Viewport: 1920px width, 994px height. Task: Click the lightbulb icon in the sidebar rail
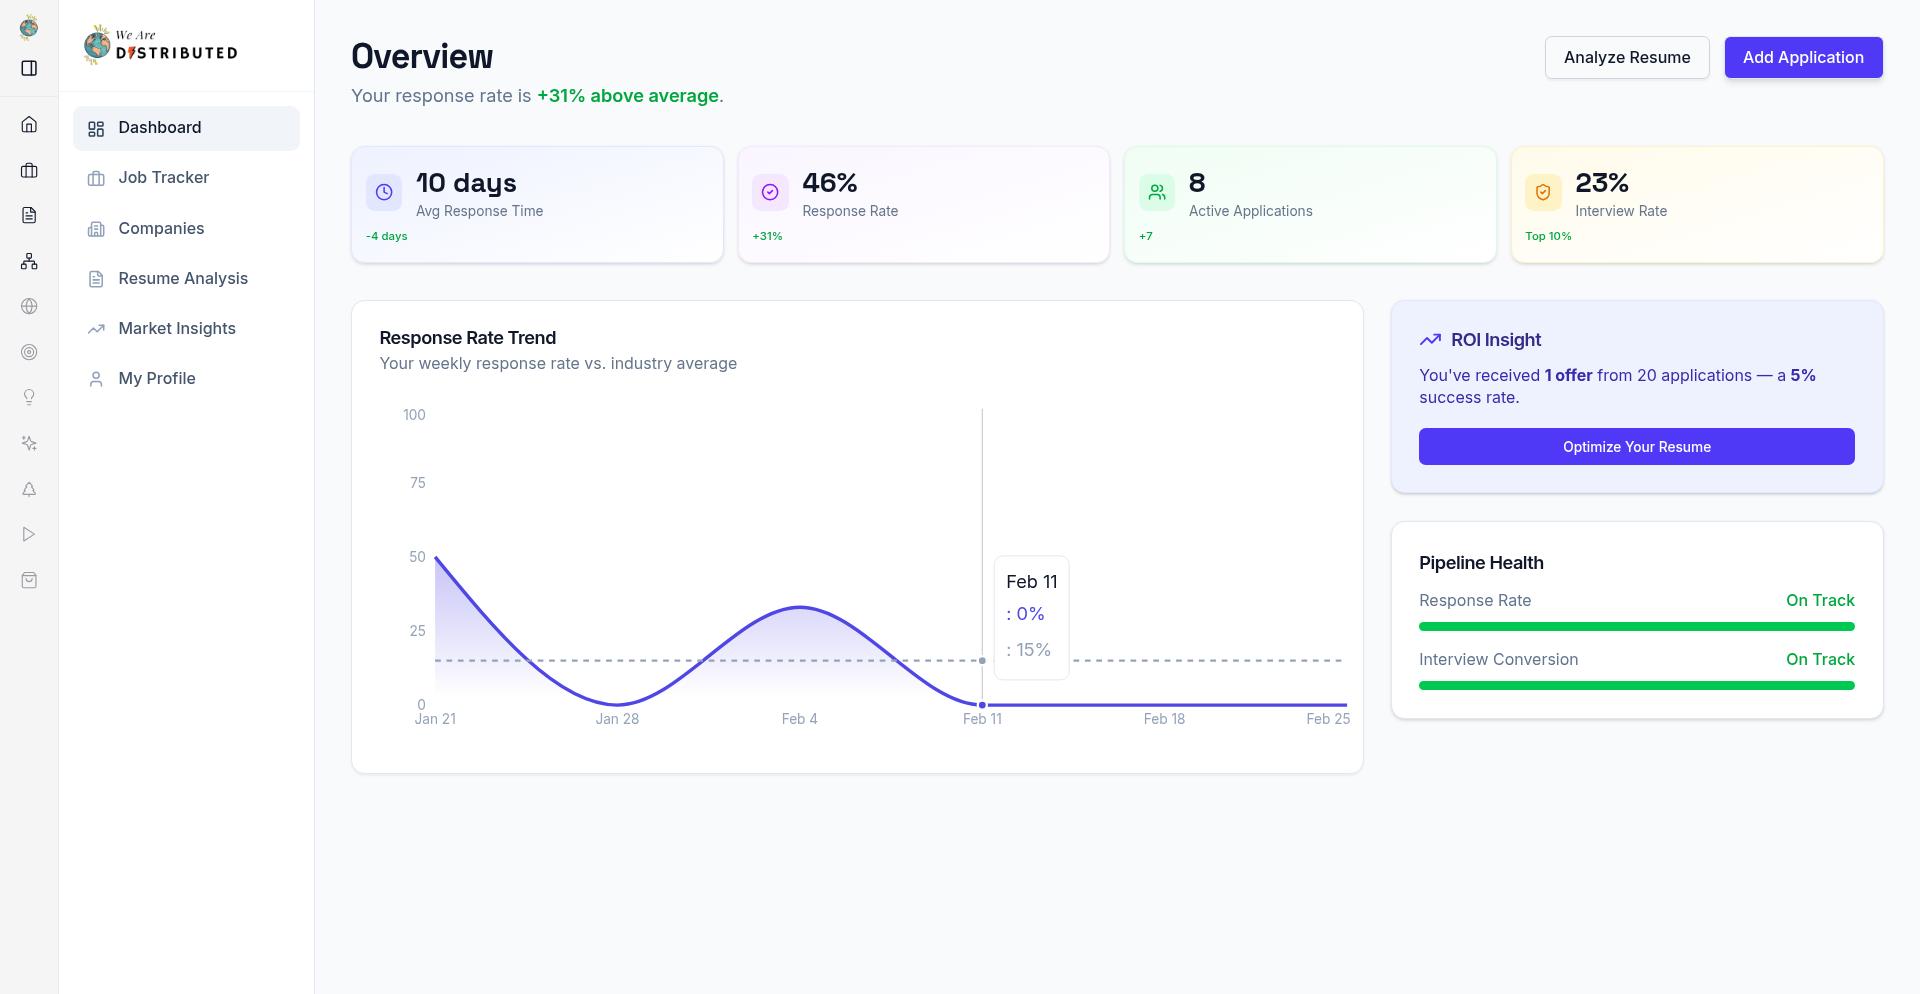[x=29, y=397]
